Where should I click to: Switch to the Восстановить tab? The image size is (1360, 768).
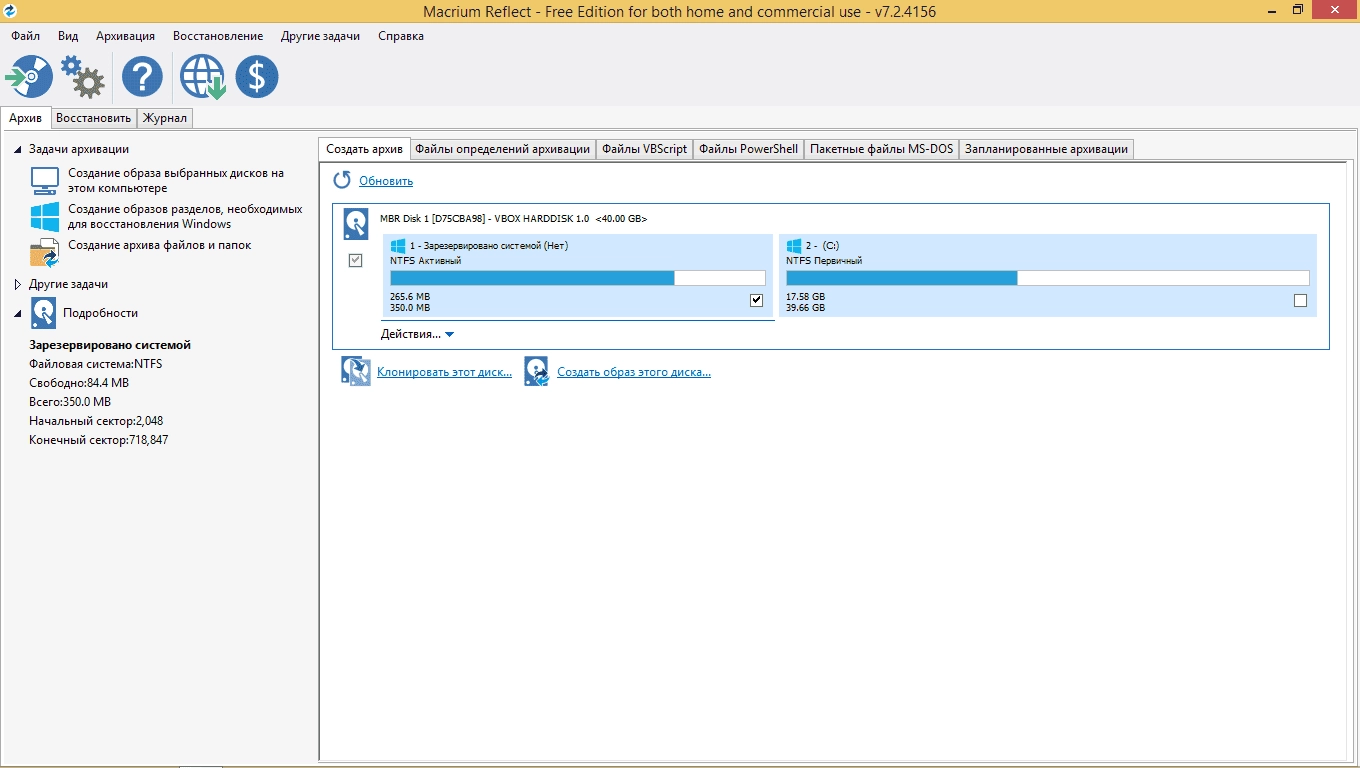[x=93, y=118]
